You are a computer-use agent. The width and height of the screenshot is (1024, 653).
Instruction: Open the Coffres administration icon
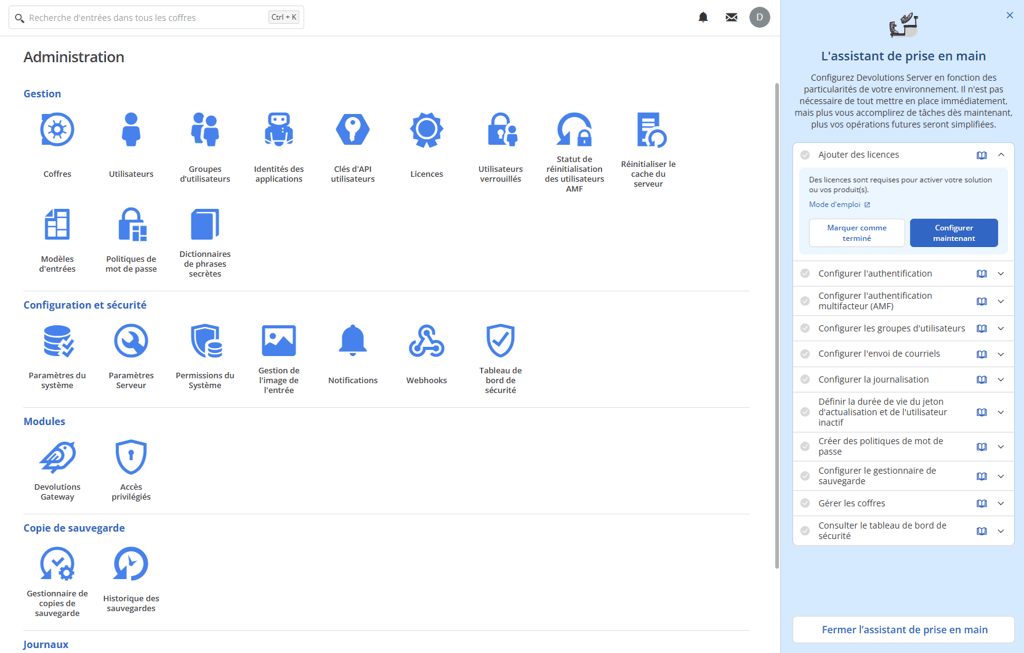click(x=57, y=131)
